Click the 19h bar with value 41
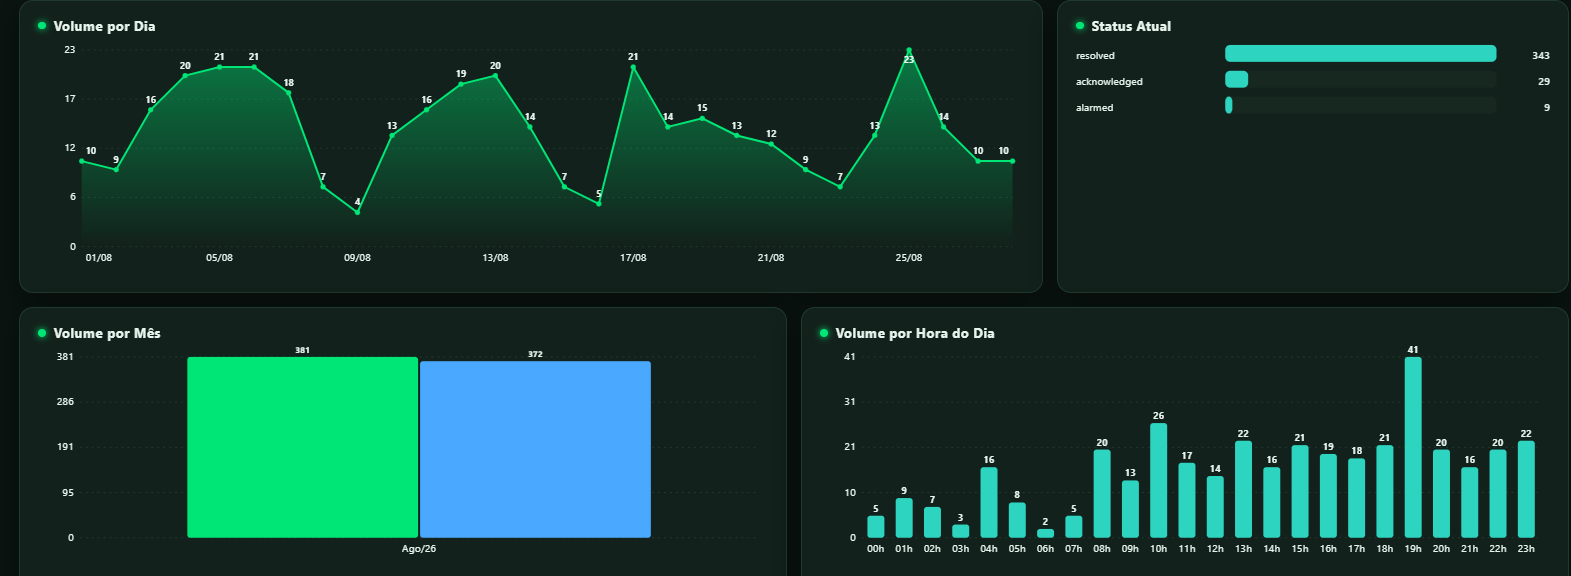 [1413, 447]
